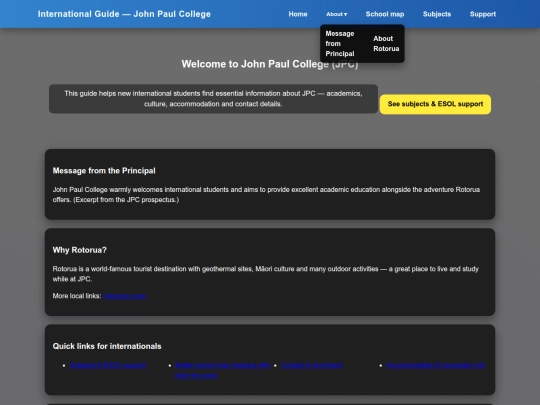Open the Subjects nav item

pos(437,14)
